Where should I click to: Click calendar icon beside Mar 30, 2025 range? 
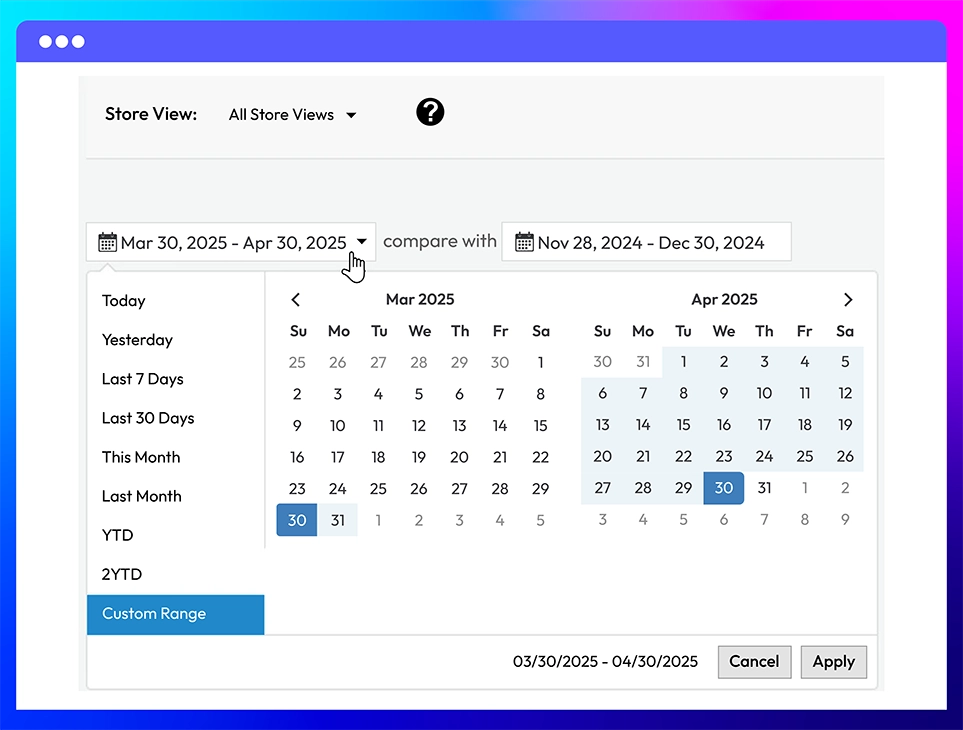107,242
